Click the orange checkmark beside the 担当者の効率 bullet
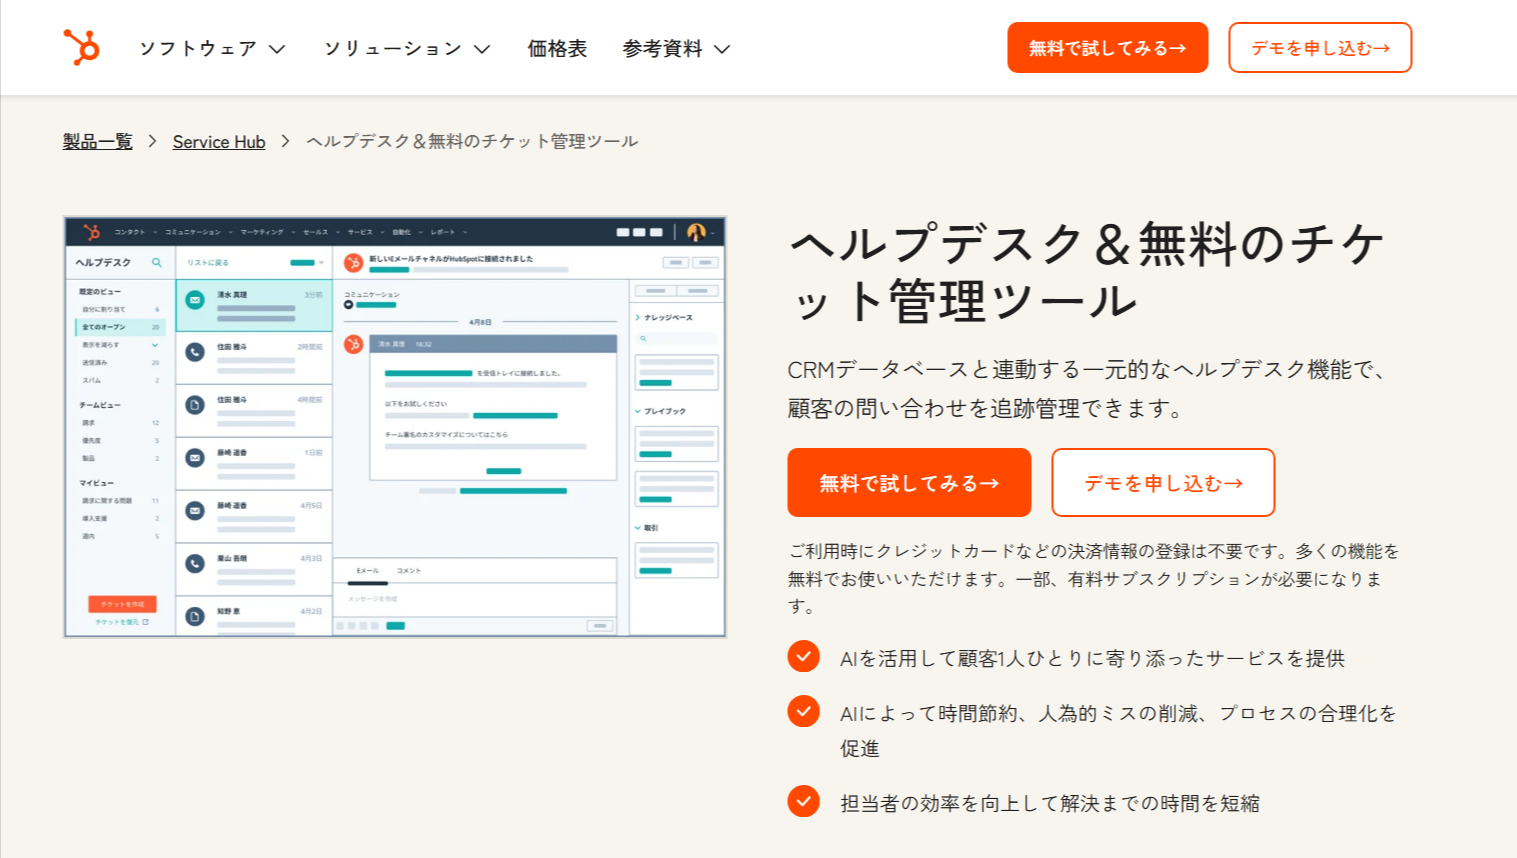1517x858 pixels. pos(803,802)
